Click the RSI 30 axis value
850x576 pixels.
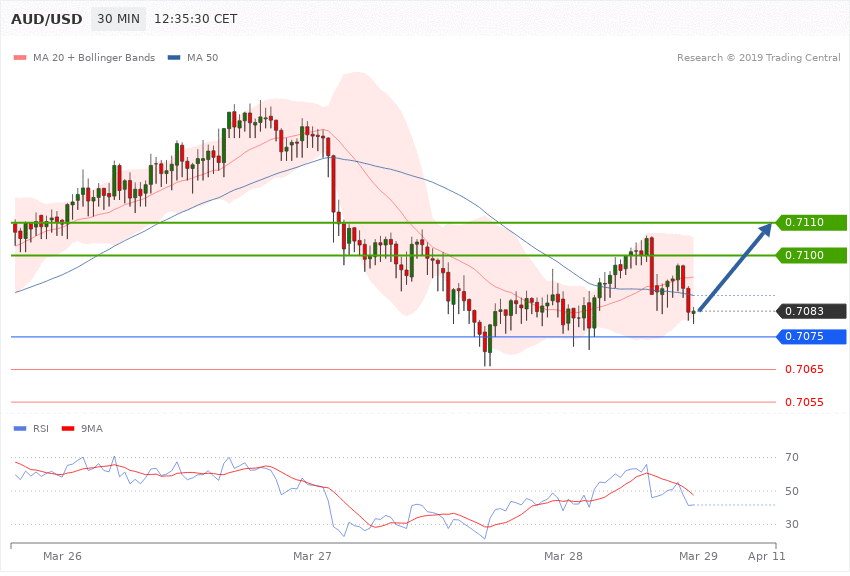click(x=792, y=525)
